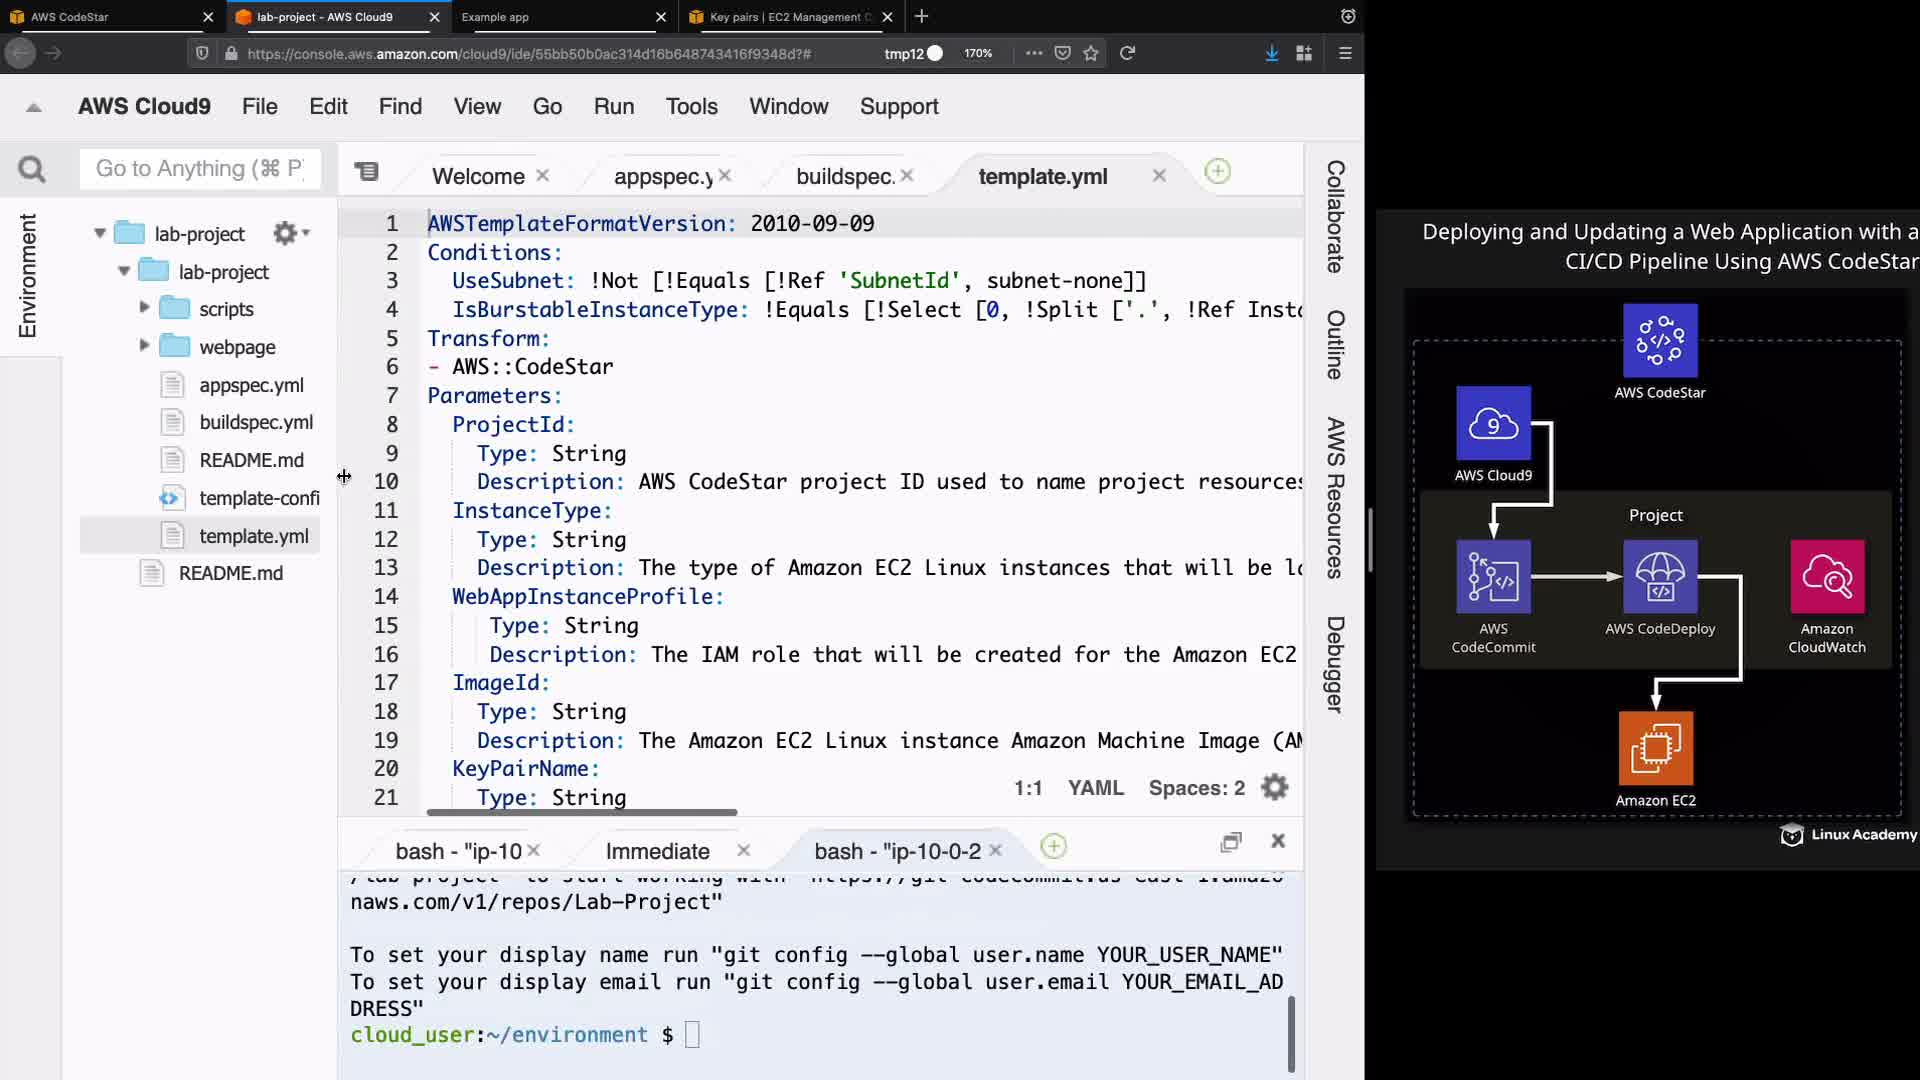Toggle the tmp12 container switch
This screenshot has height=1080, width=1920.
click(934, 53)
